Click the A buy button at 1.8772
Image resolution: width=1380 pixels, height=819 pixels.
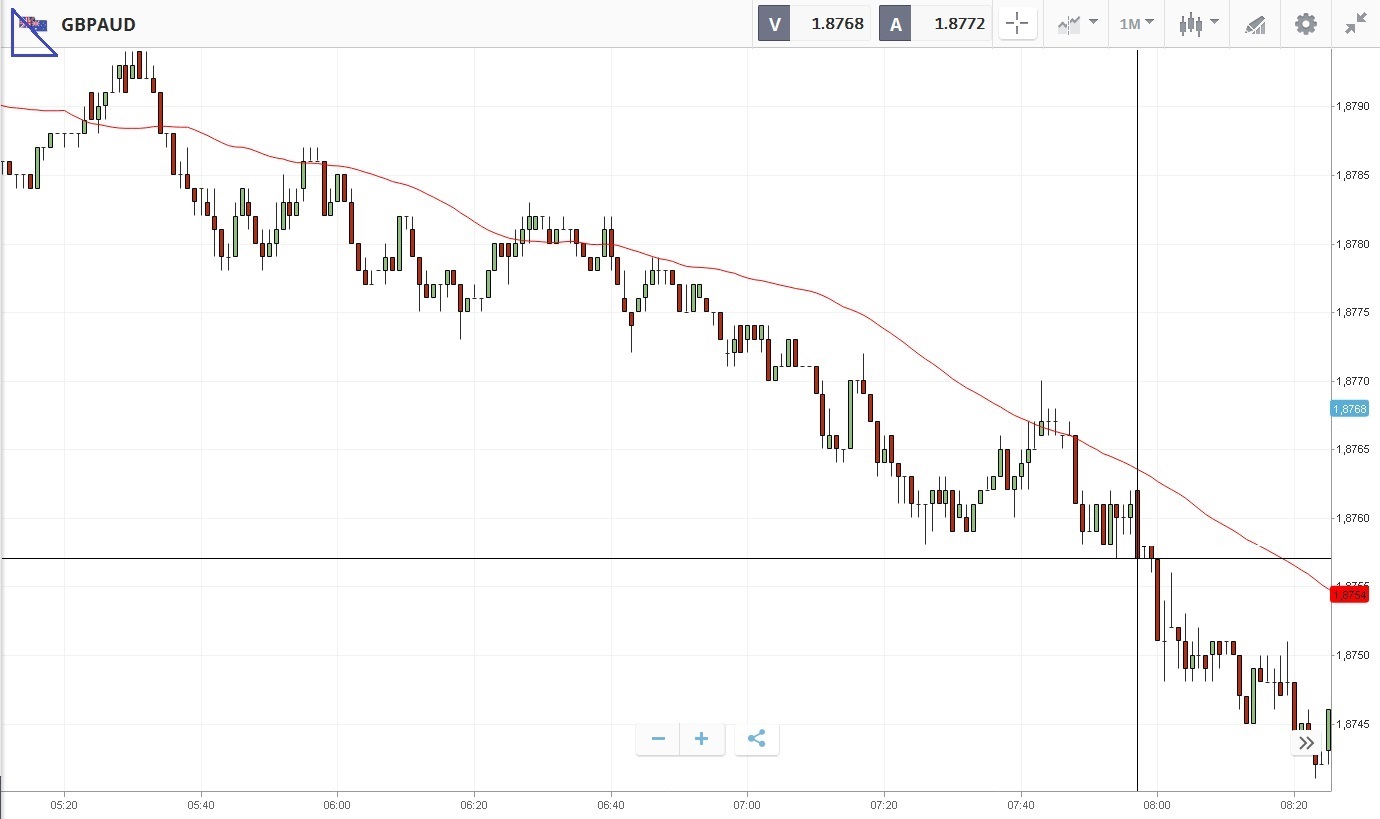click(936, 24)
